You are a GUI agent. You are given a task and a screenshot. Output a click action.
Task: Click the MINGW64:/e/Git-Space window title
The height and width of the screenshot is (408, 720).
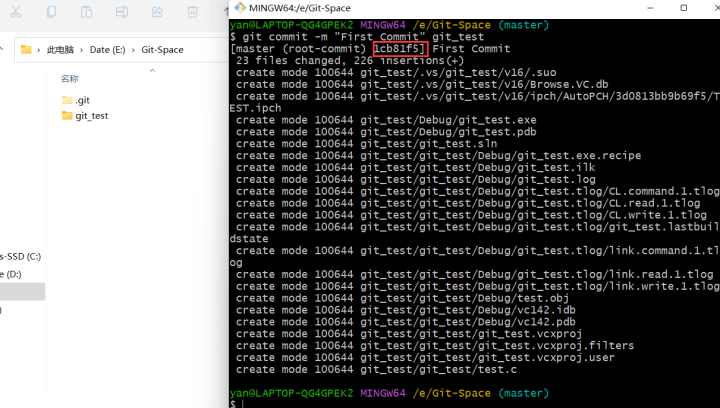300,8
